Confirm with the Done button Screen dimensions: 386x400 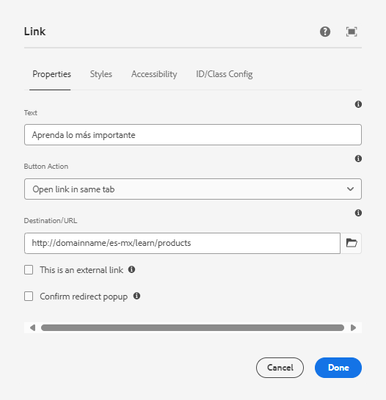[338, 368]
